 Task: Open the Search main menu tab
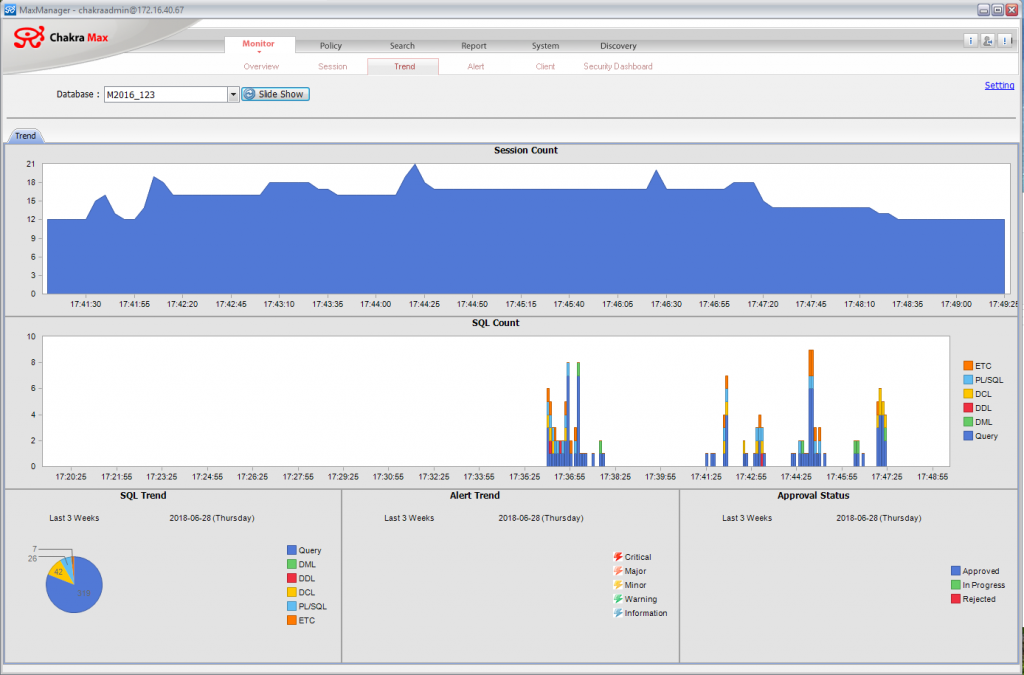click(x=402, y=46)
